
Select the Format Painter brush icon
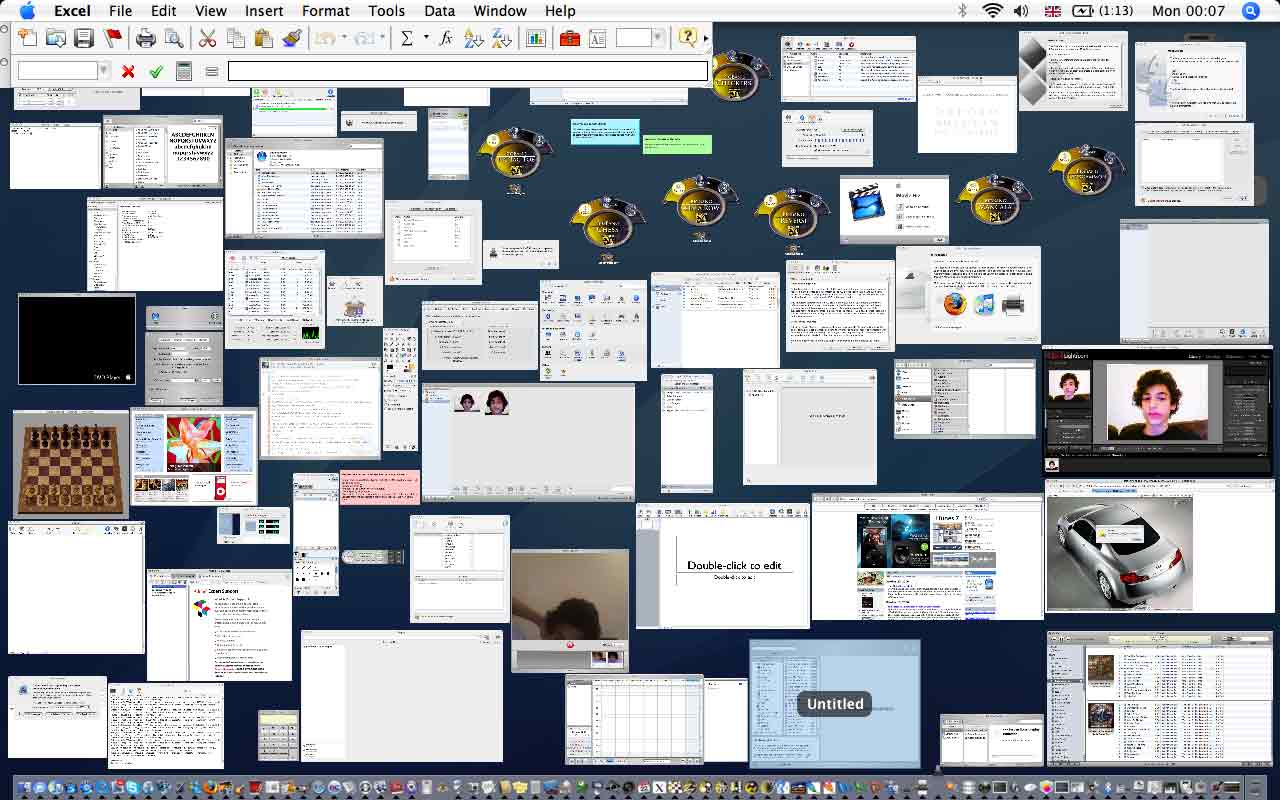292,38
